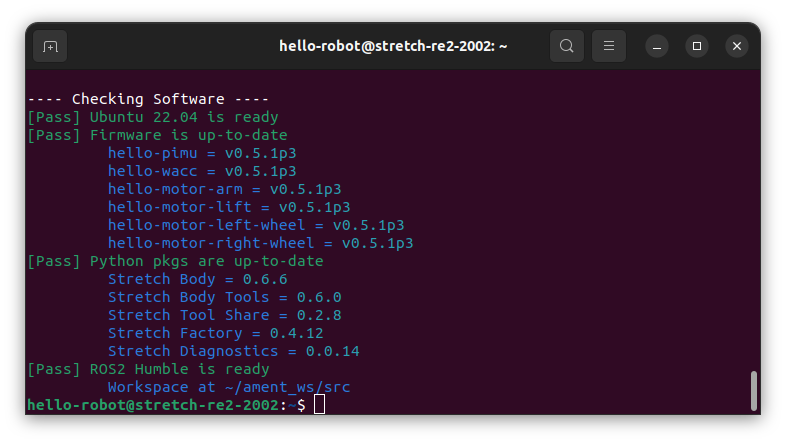Click the hello-pimu version line
Image resolution: width=786 pixels, height=443 pixels.
tap(202, 153)
